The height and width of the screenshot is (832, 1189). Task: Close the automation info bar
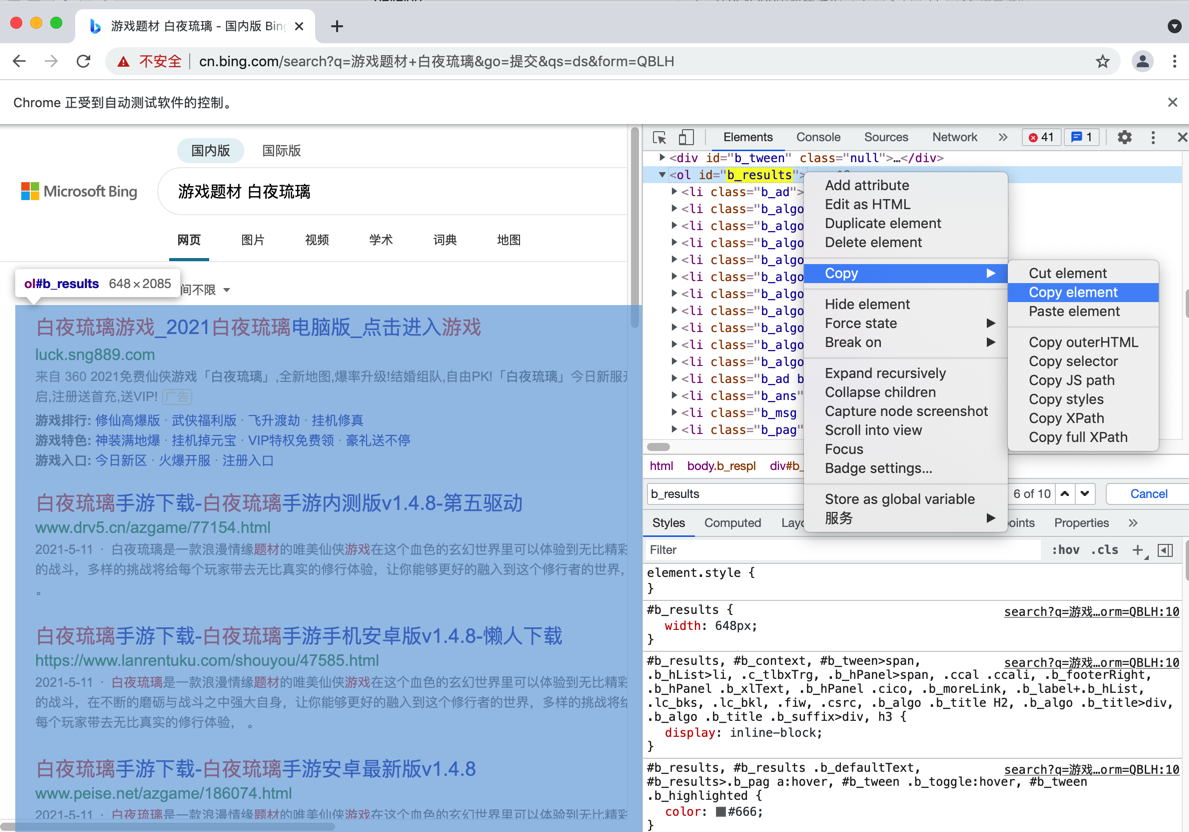click(1172, 102)
